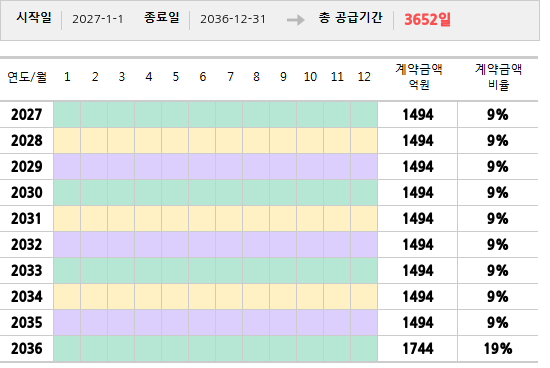The width and height of the screenshot is (550, 368).
Task: Click the start date value 2027-1-1
Action: (98, 19)
